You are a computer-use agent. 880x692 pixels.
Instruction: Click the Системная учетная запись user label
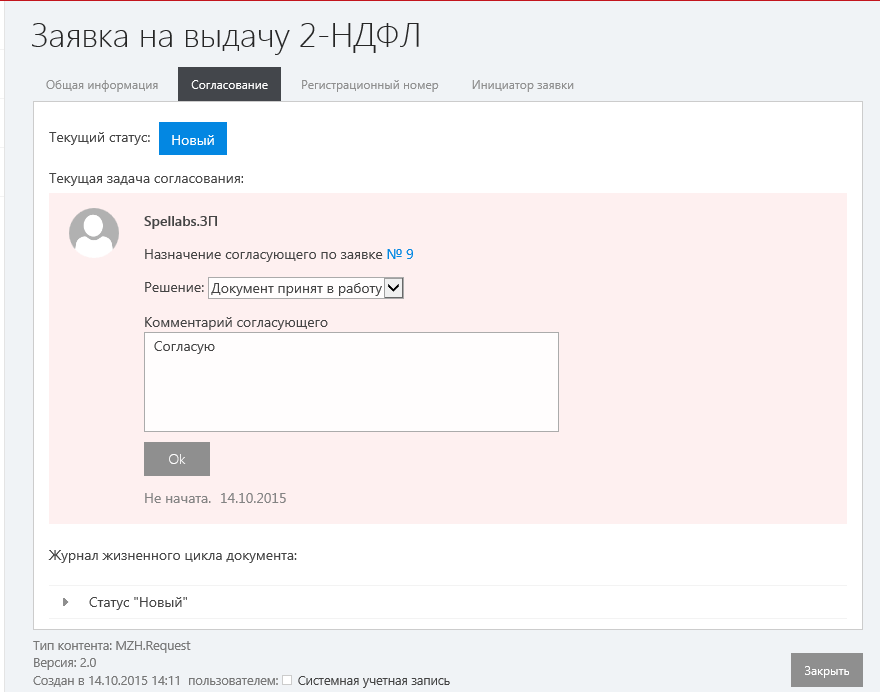pos(373,681)
